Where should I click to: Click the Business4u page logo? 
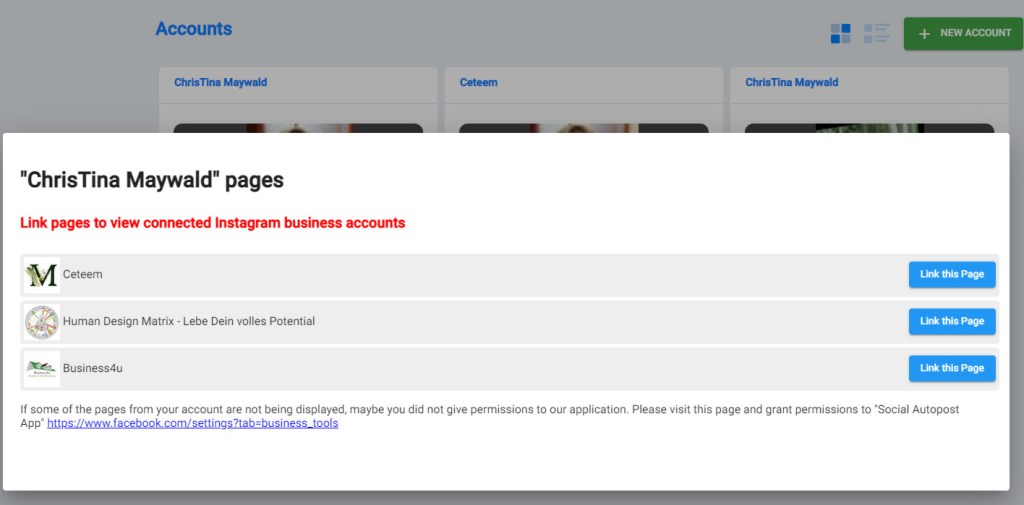click(42, 368)
